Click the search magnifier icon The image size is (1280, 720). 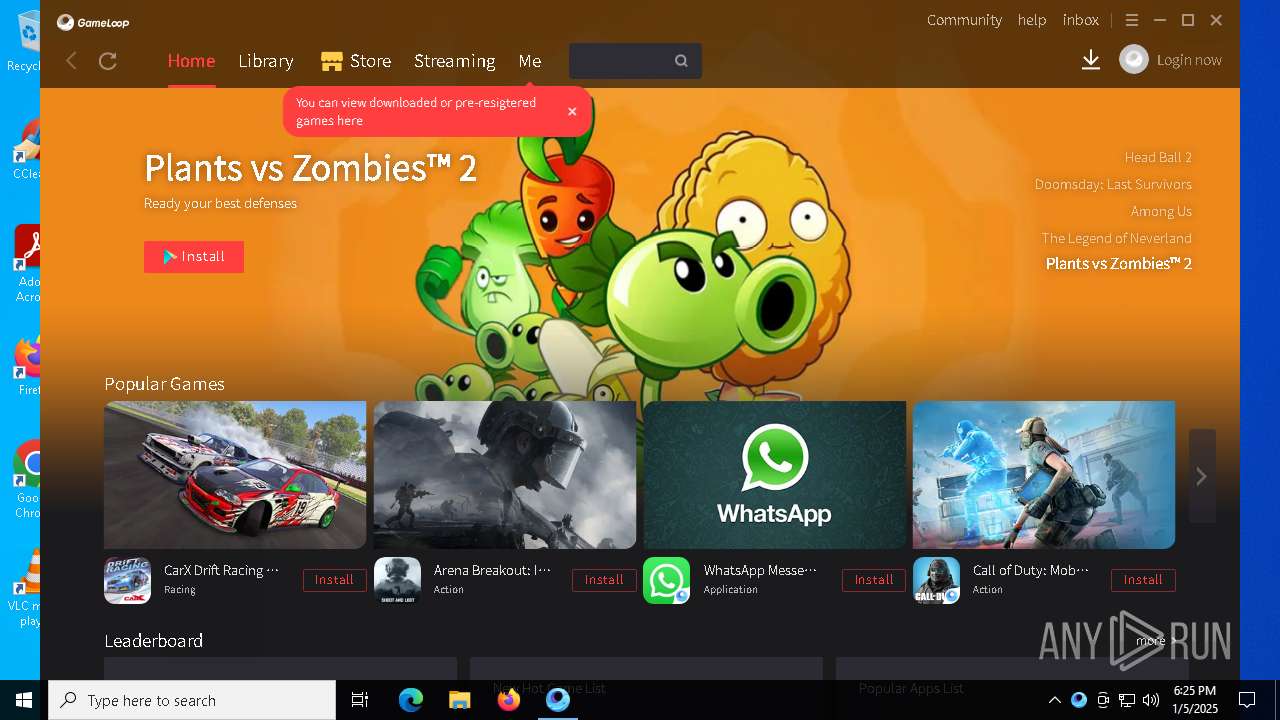coord(681,61)
